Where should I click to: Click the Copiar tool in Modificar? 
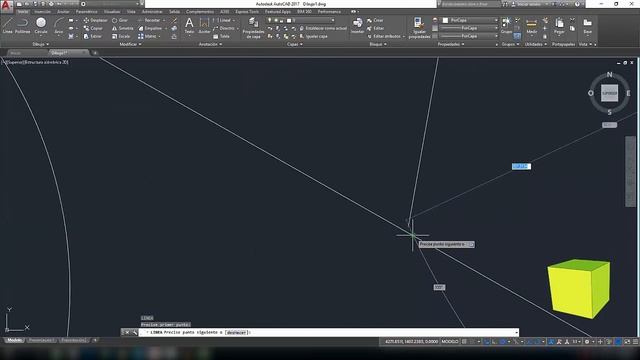coord(93,28)
